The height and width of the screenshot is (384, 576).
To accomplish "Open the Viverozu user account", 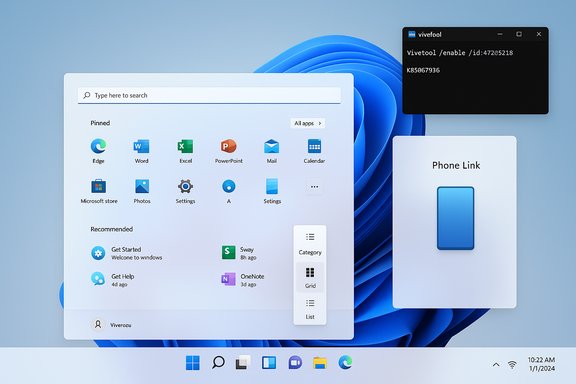I will click(x=111, y=325).
